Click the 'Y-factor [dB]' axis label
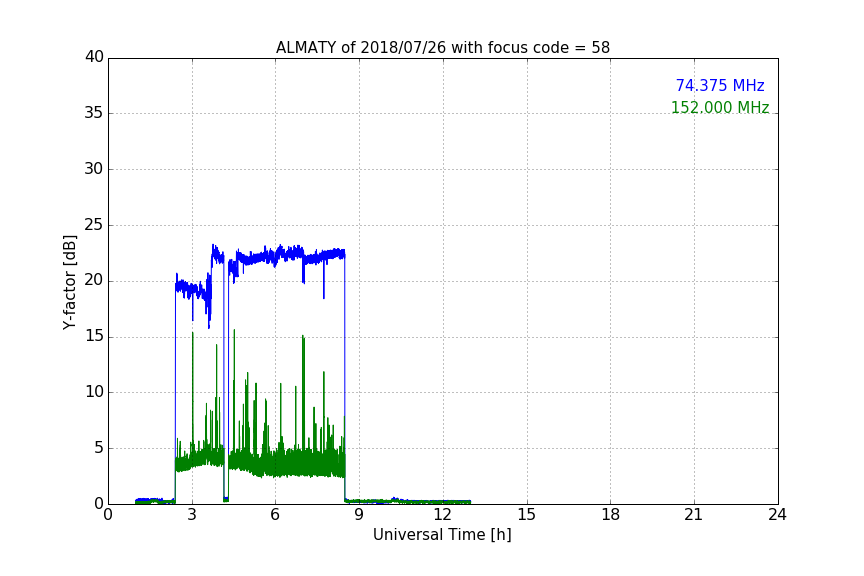Image resolution: width=864 pixels, height=576 pixels. point(69,282)
